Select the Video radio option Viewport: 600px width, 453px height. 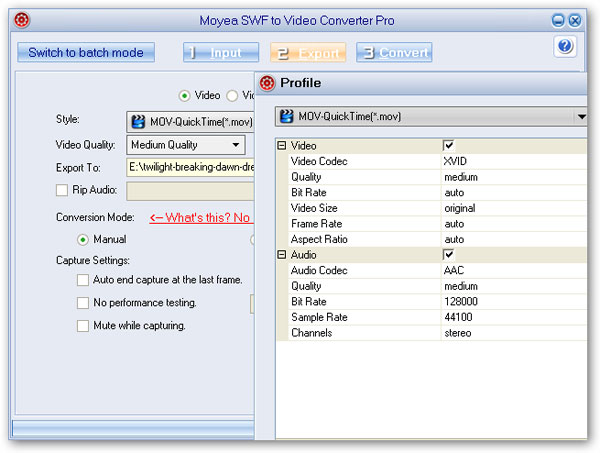184,96
